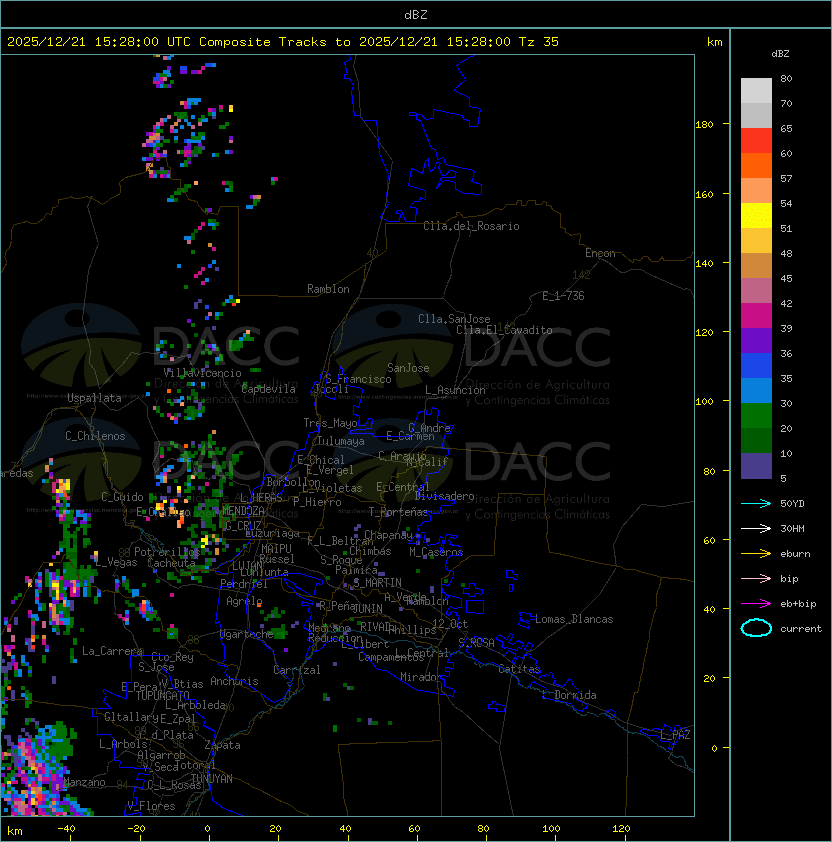Click the 'L_Asuncion' map label
The image size is (832, 842).
[455, 390]
